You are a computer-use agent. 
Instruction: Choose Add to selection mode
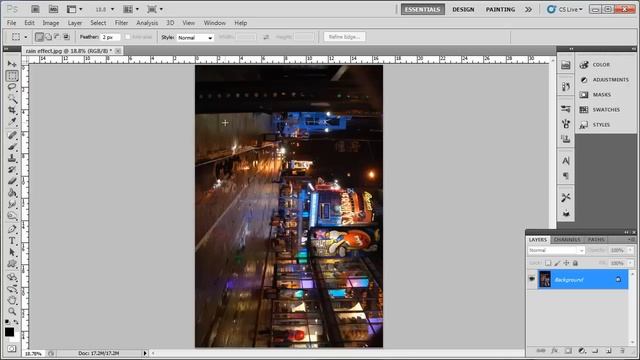pyautogui.click(x=49, y=37)
